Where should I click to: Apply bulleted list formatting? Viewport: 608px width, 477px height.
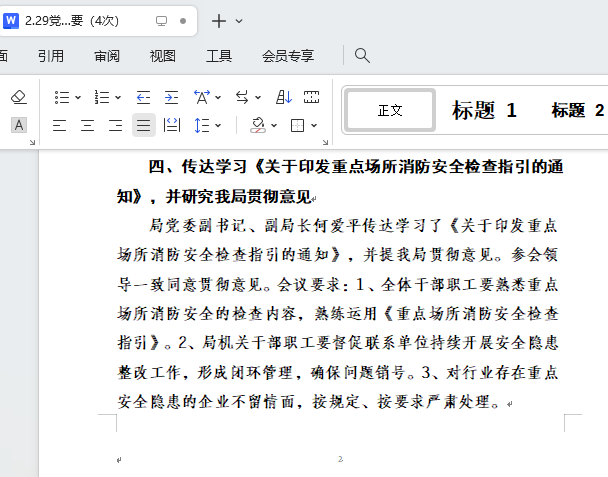coord(62,97)
